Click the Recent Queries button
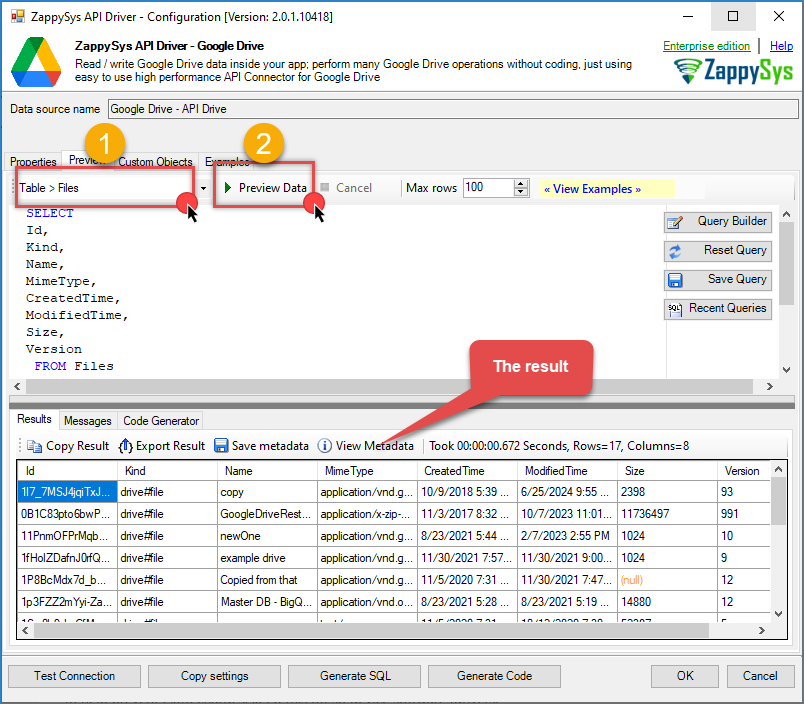The width and height of the screenshot is (804, 704). click(x=718, y=309)
